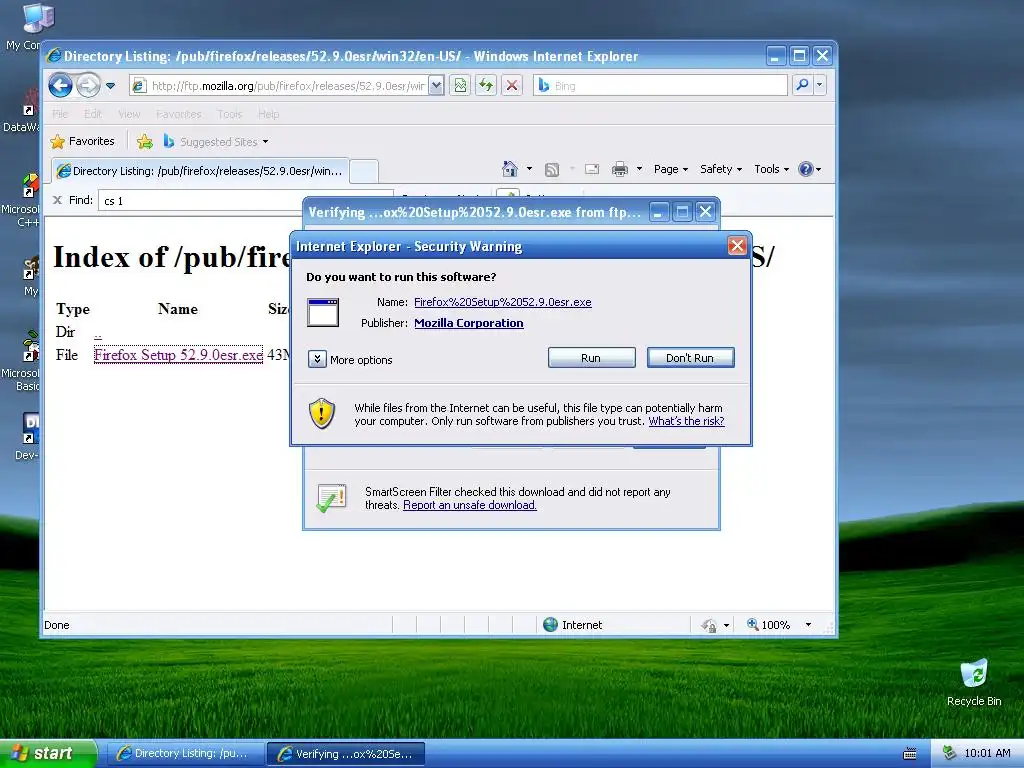Viewport: 1024px width, 768px height.
Task: Click the Internet zone globe icon
Action: (x=551, y=624)
